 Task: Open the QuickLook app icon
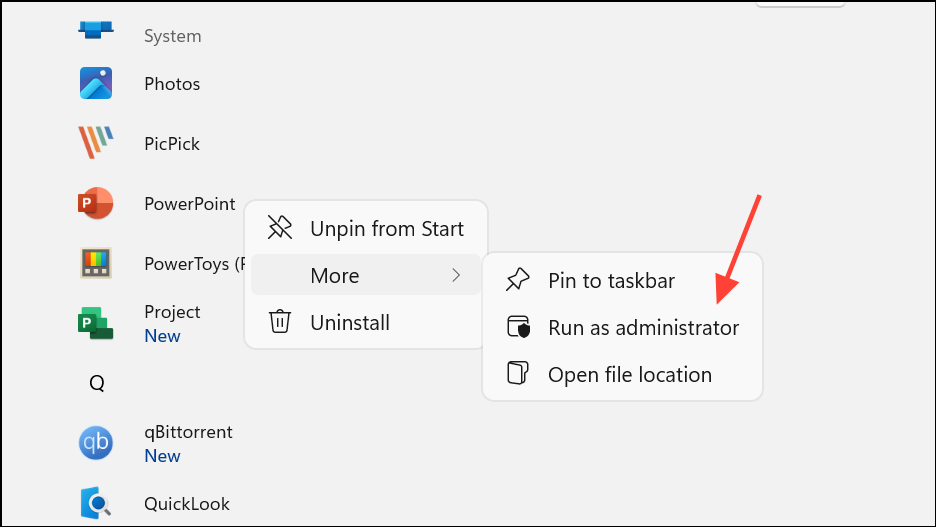coord(96,503)
